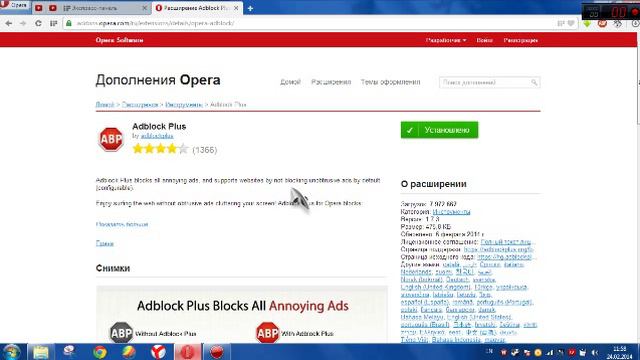Click the Права link under description
The width and height of the screenshot is (640, 360).
click(104, 244)
